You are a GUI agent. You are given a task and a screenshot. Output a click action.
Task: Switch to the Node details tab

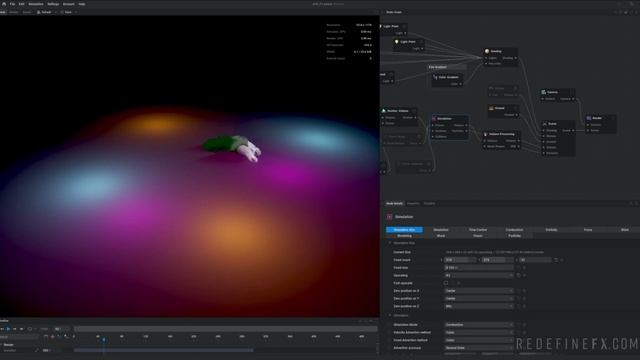coord(394,203)
